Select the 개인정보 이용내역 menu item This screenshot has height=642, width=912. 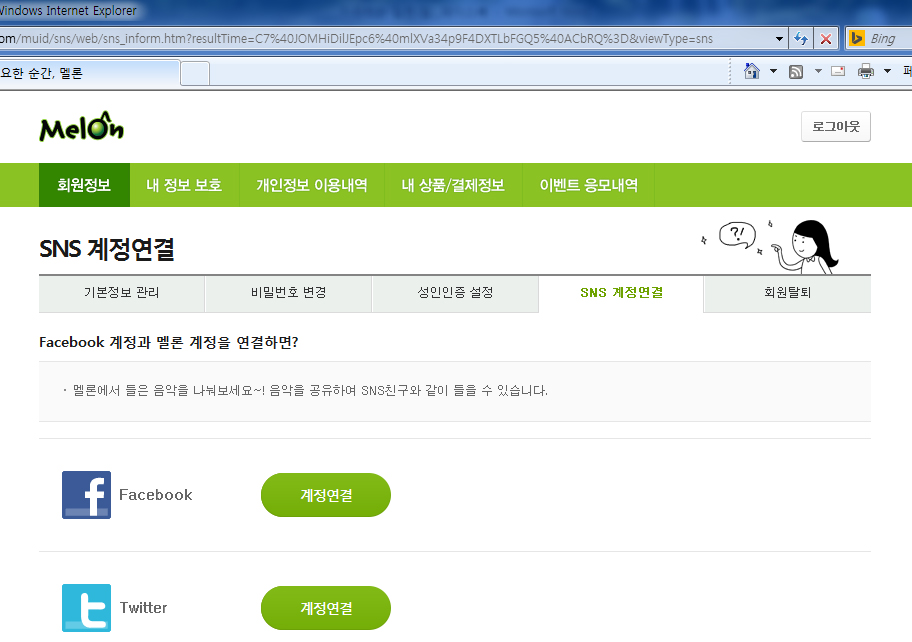(311, 185)
